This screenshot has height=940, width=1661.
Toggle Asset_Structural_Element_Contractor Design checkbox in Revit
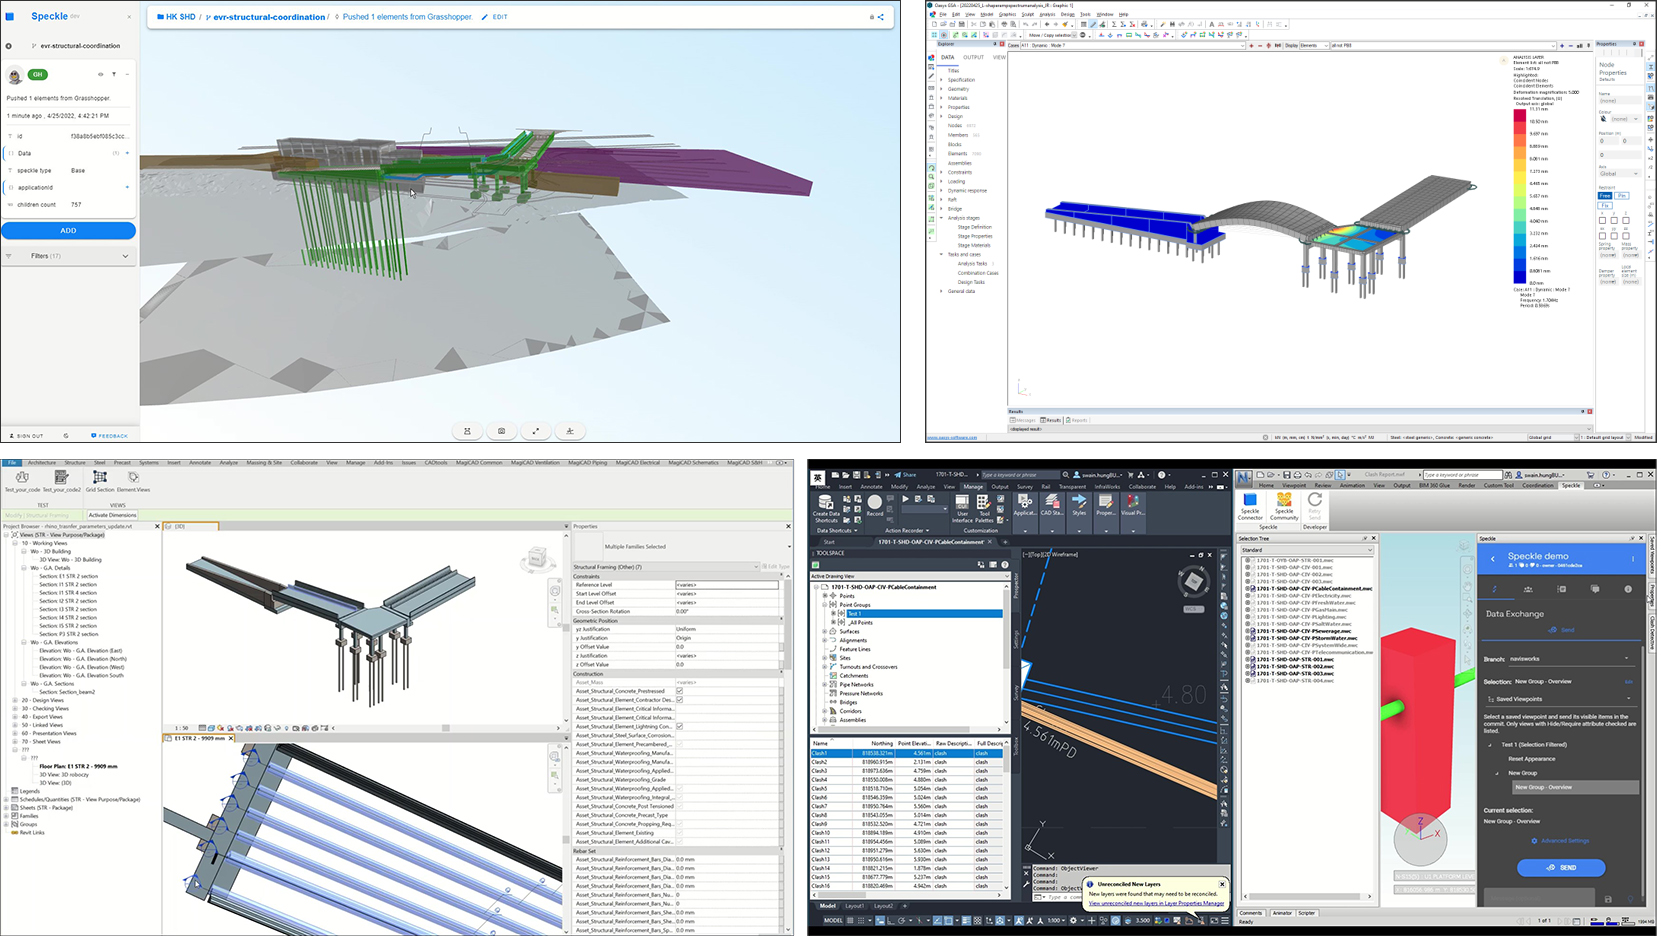pyautogui.click(x=681, y=701)
